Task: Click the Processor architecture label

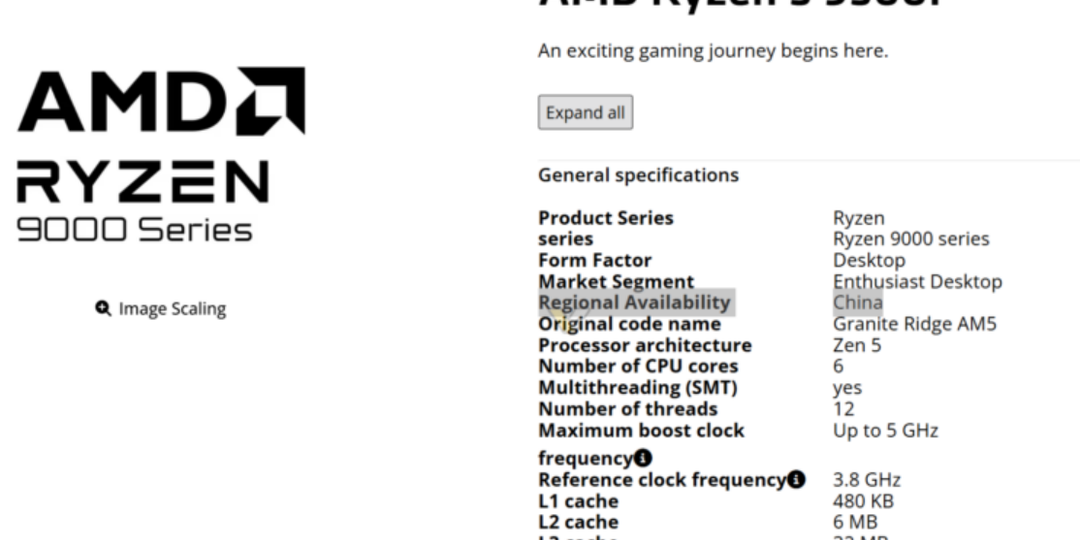Action: (x=645, y=345)
